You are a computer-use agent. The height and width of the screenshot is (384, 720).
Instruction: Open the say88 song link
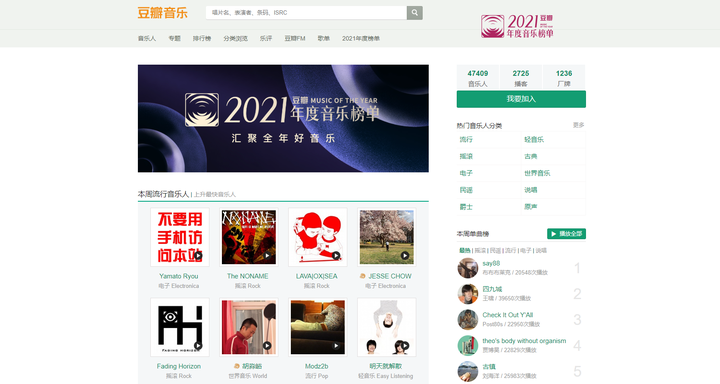pos(491,264)
